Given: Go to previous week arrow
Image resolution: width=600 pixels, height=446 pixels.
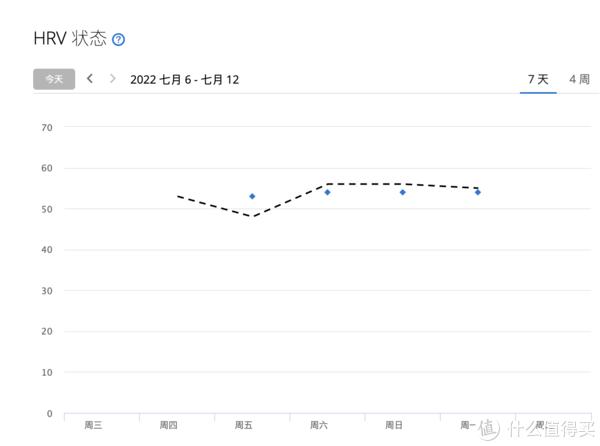Looking at the screenshot, I should click(90, 79).
